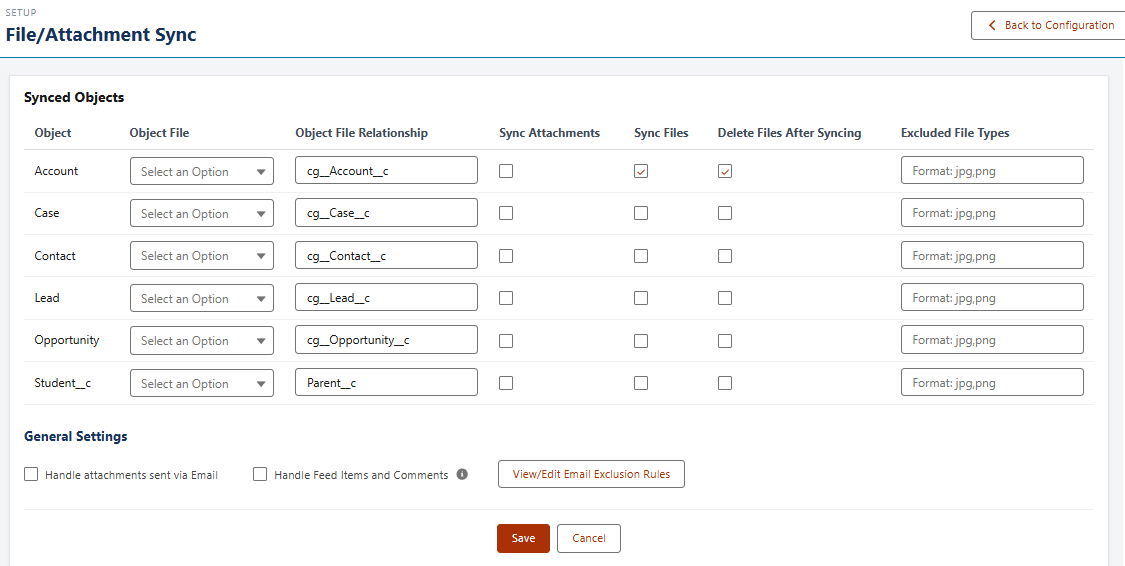Image resolution: width=1125 pixels, height=566 pixels.
Task: Click the Account object label
Action: click(x=56, y=171)
